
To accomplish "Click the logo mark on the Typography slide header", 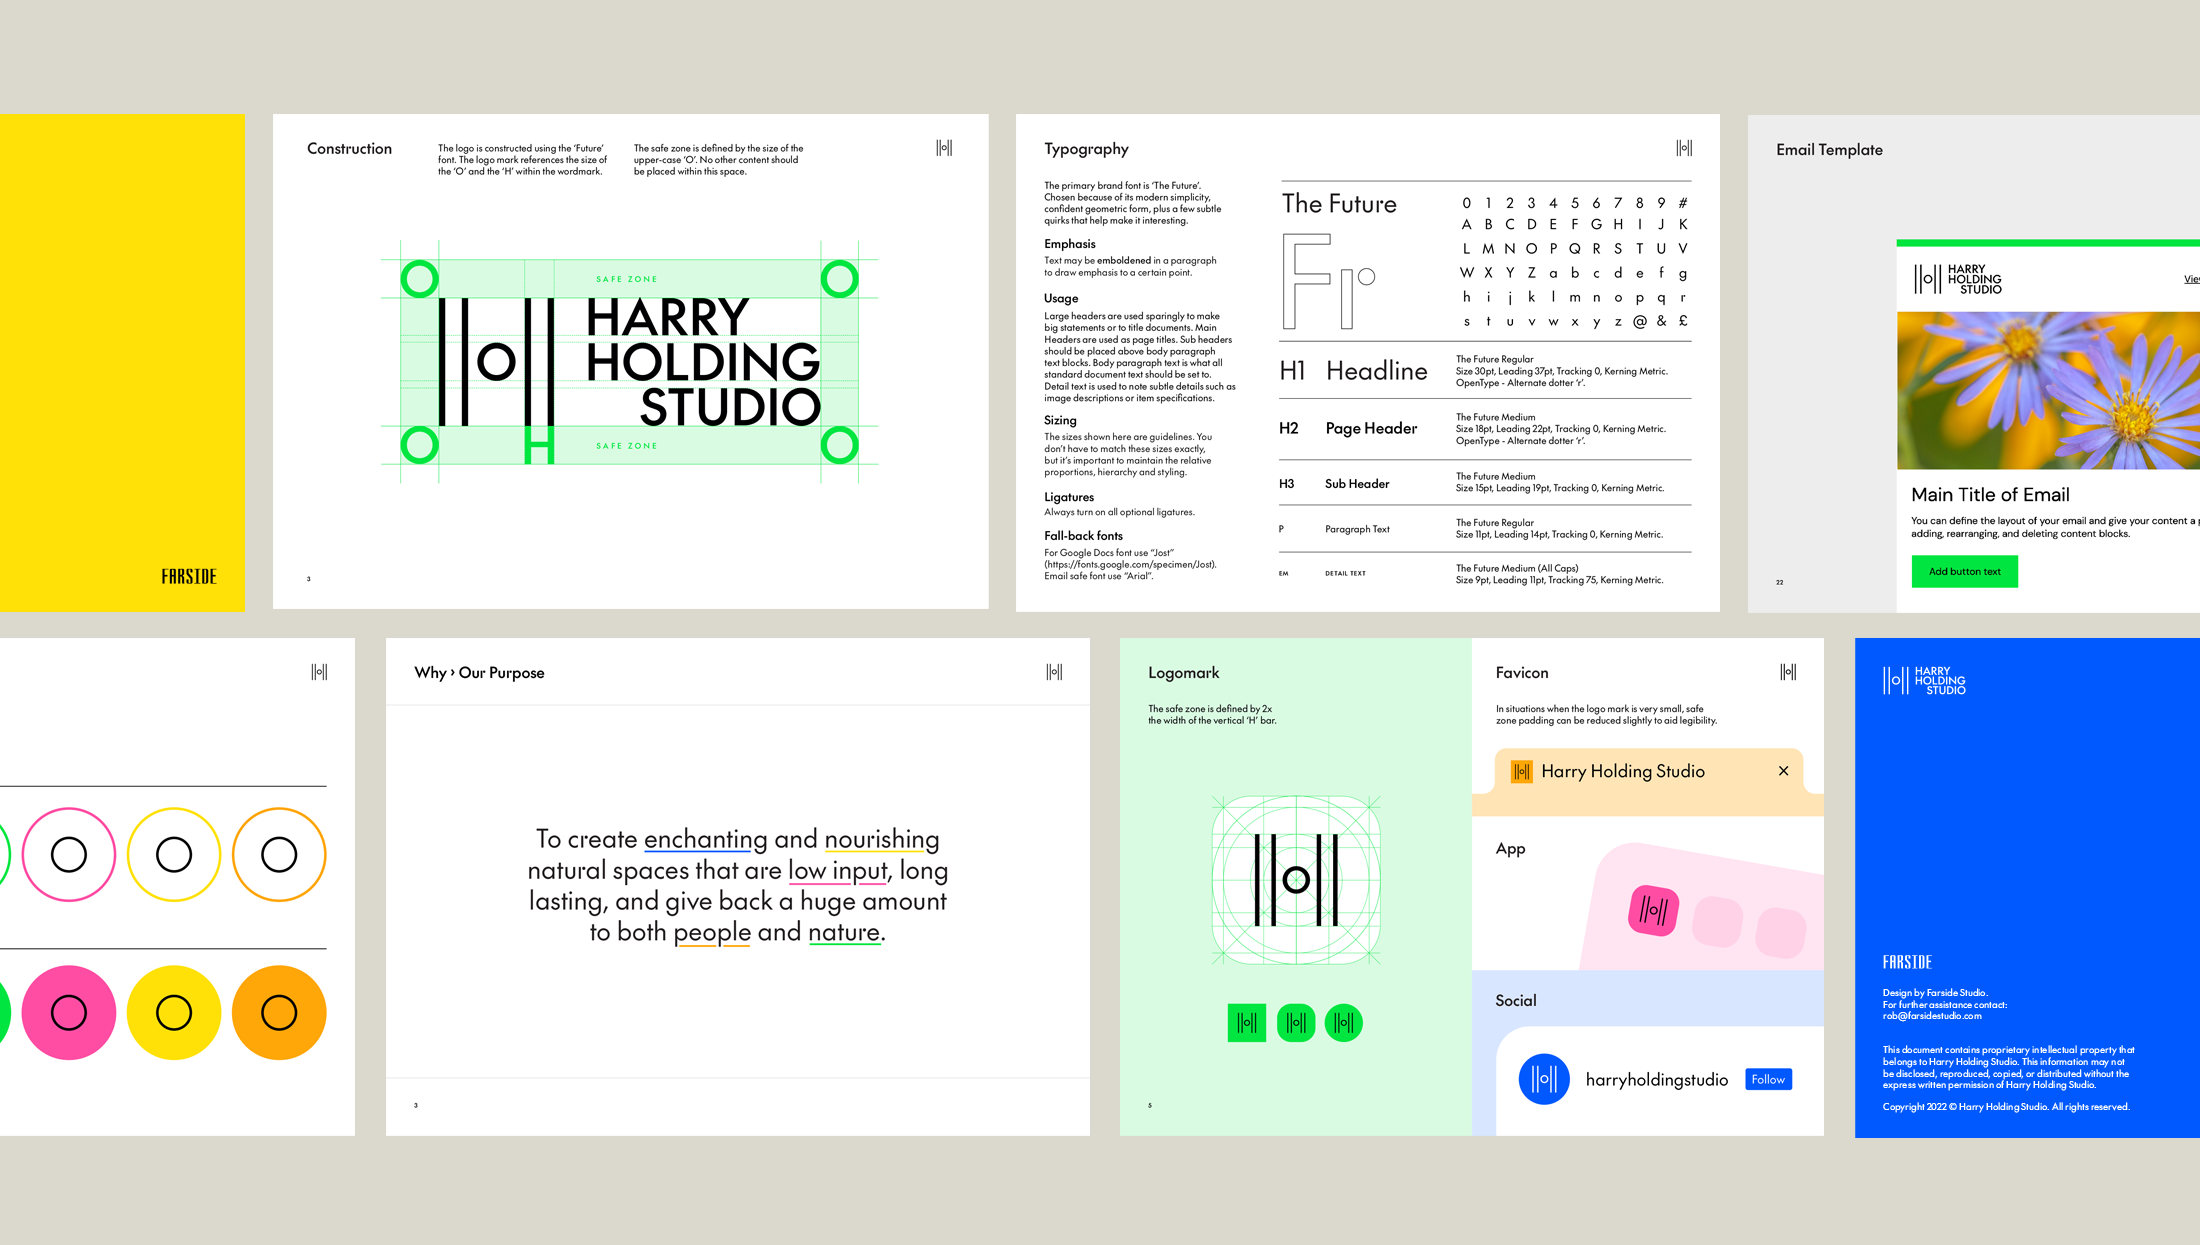I will tap(1684, 148).
